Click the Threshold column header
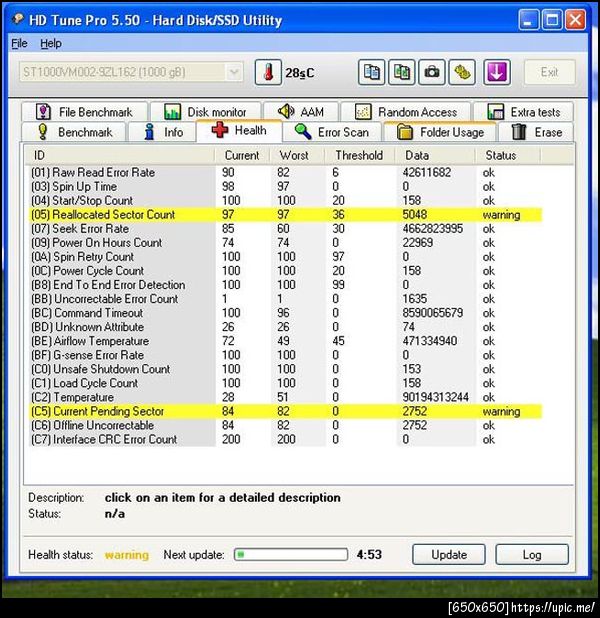Image resolution: width=600 pixels, height=618 pixels. tap(360, 155)
